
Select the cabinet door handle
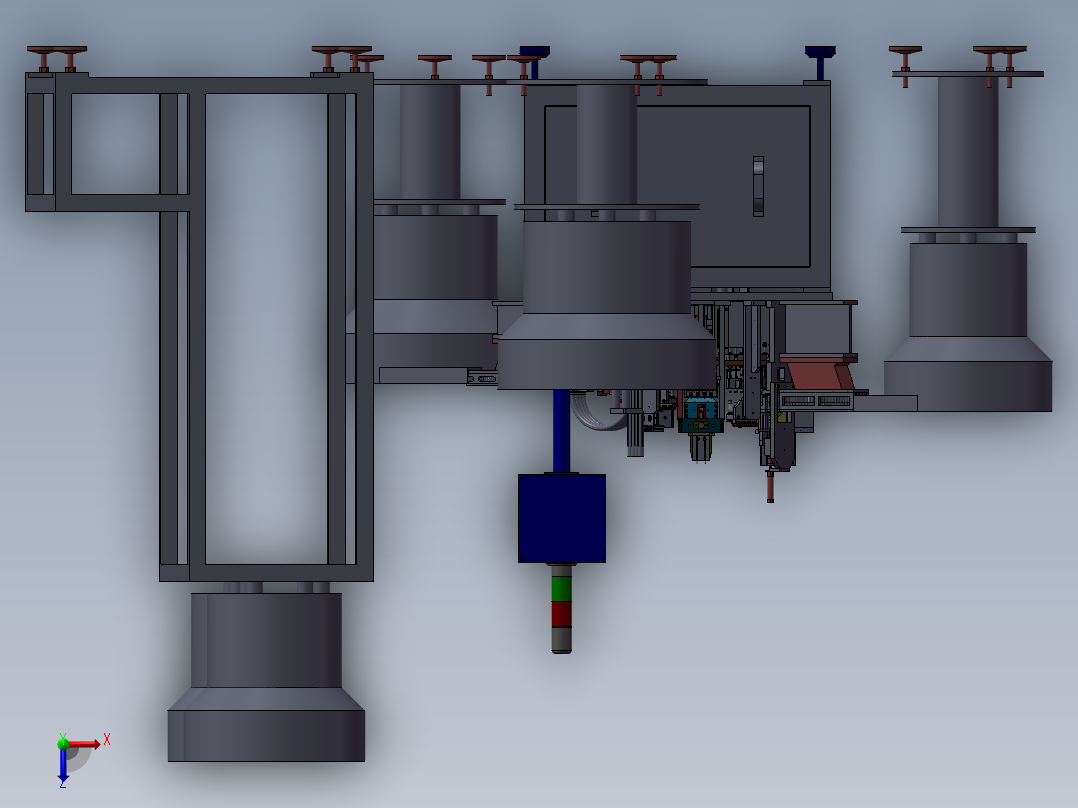[758, 186]
